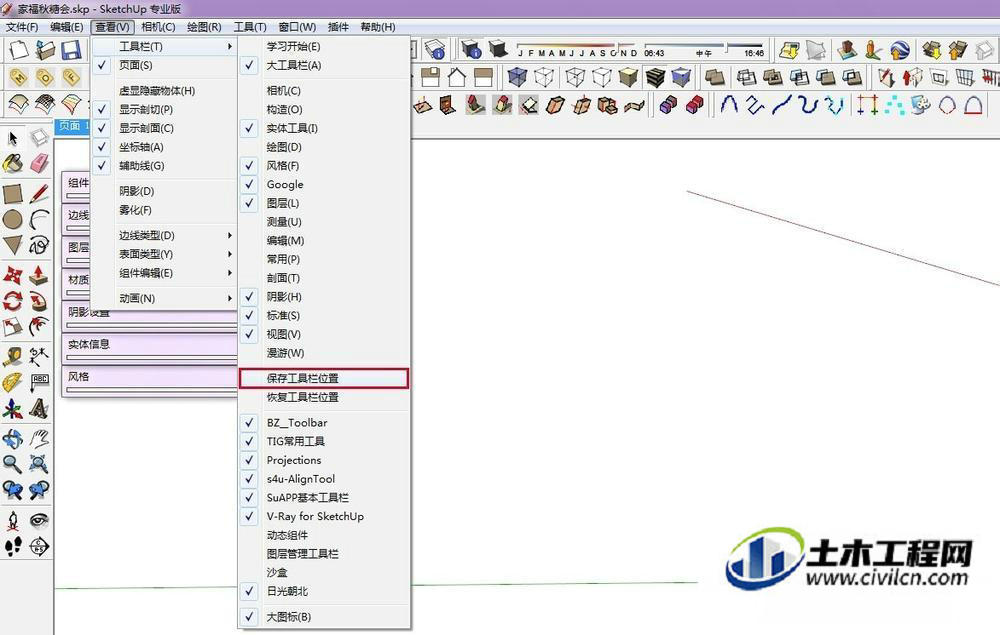
Task: Create a new file with the blank page icon
Action: (x=18, y=50)
